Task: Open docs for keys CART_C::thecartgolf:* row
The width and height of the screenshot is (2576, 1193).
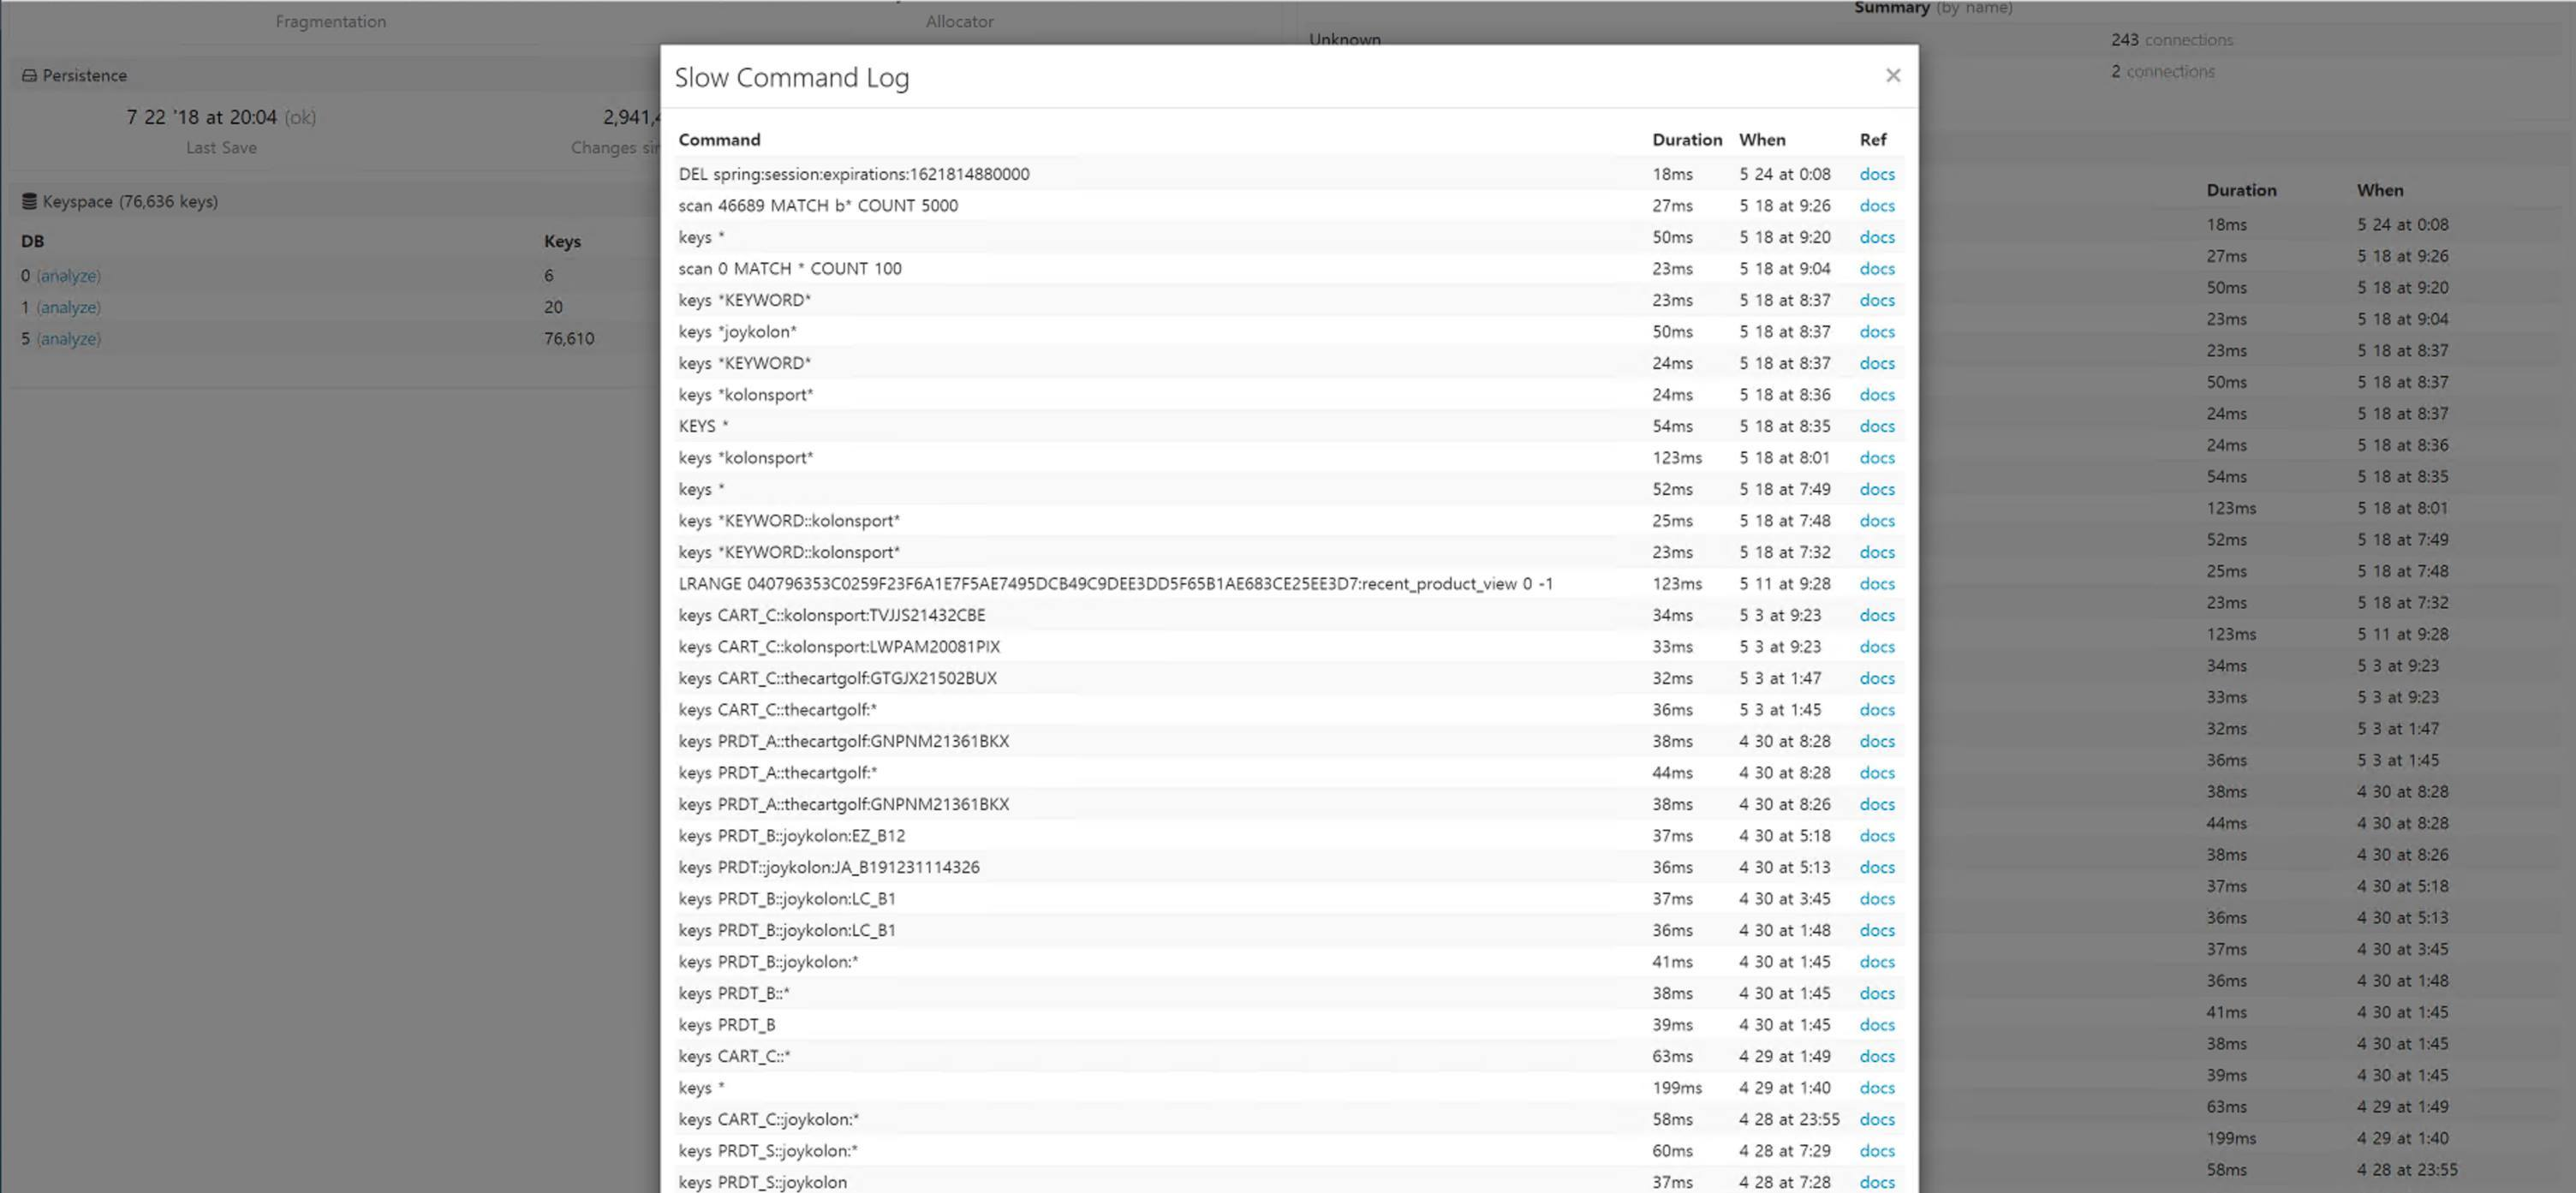Action: click(x=1876, y=710)
